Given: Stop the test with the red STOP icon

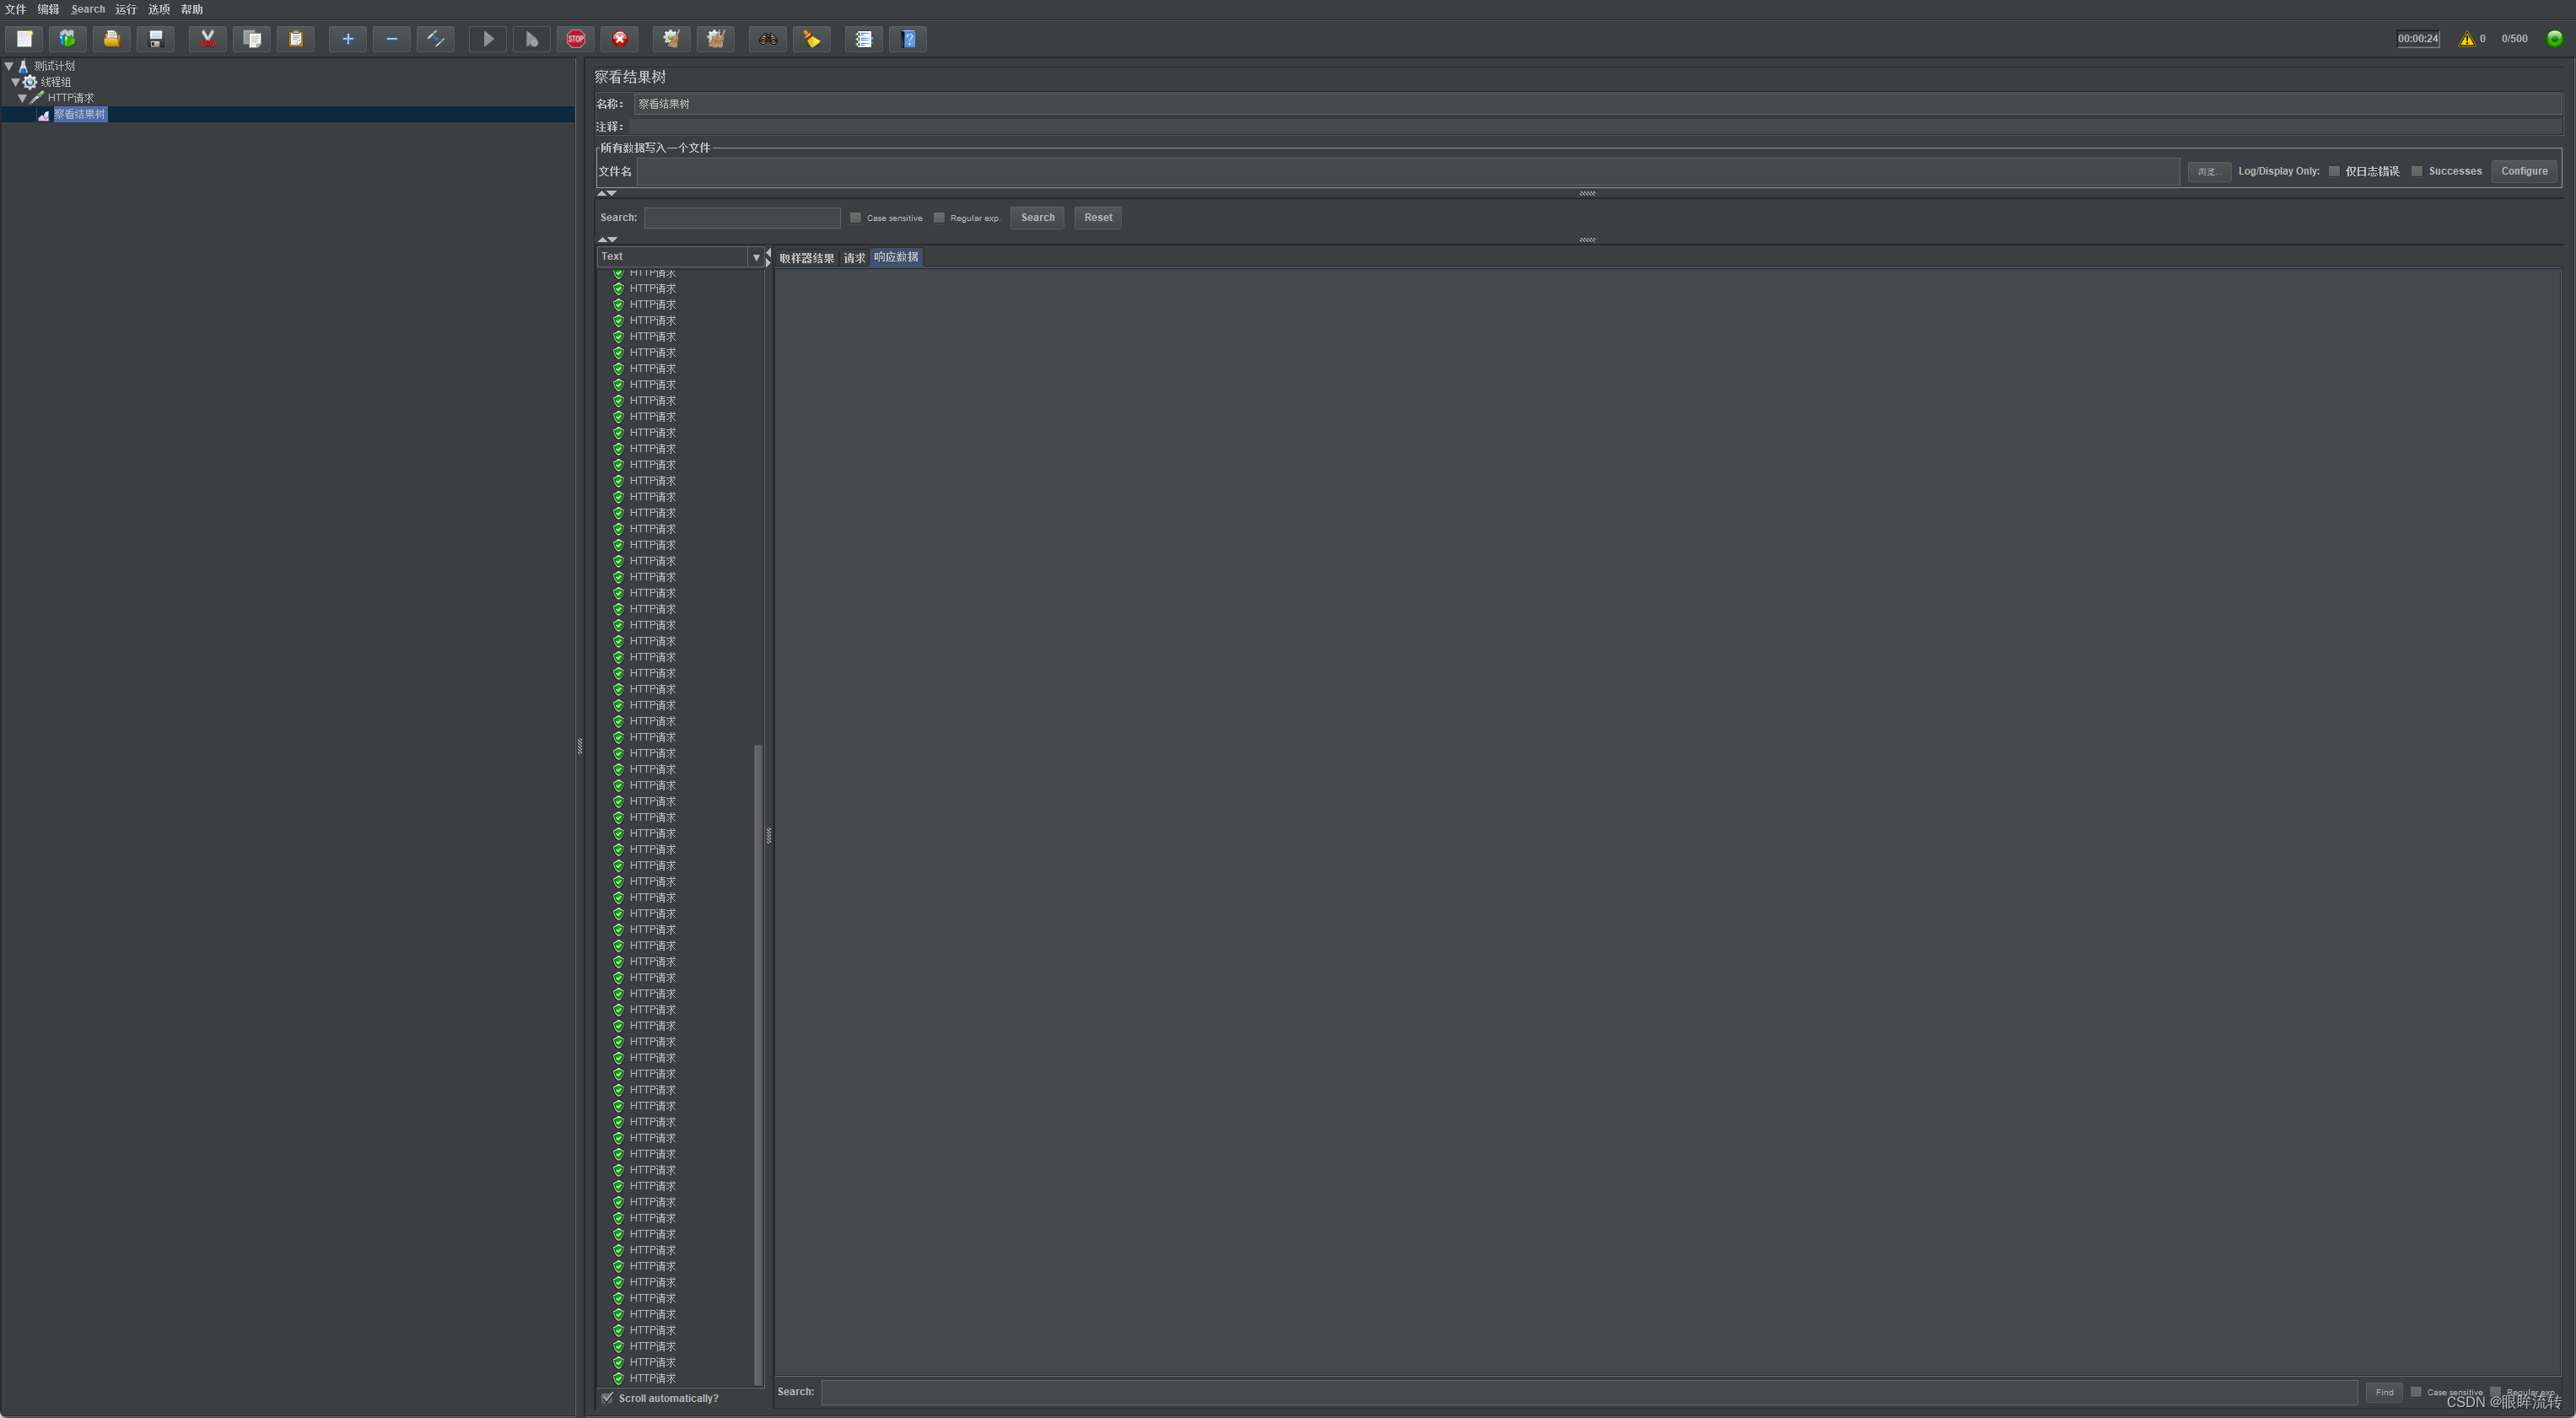Looking at the screenshot, I should pyautogui.click(x=576, y=39).
